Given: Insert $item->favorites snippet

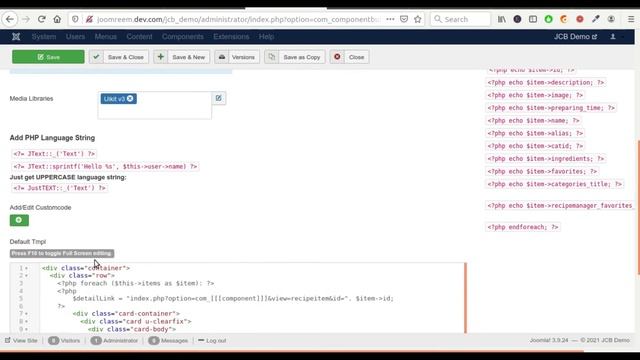Looking at the screenshot, I should [542, 171].
